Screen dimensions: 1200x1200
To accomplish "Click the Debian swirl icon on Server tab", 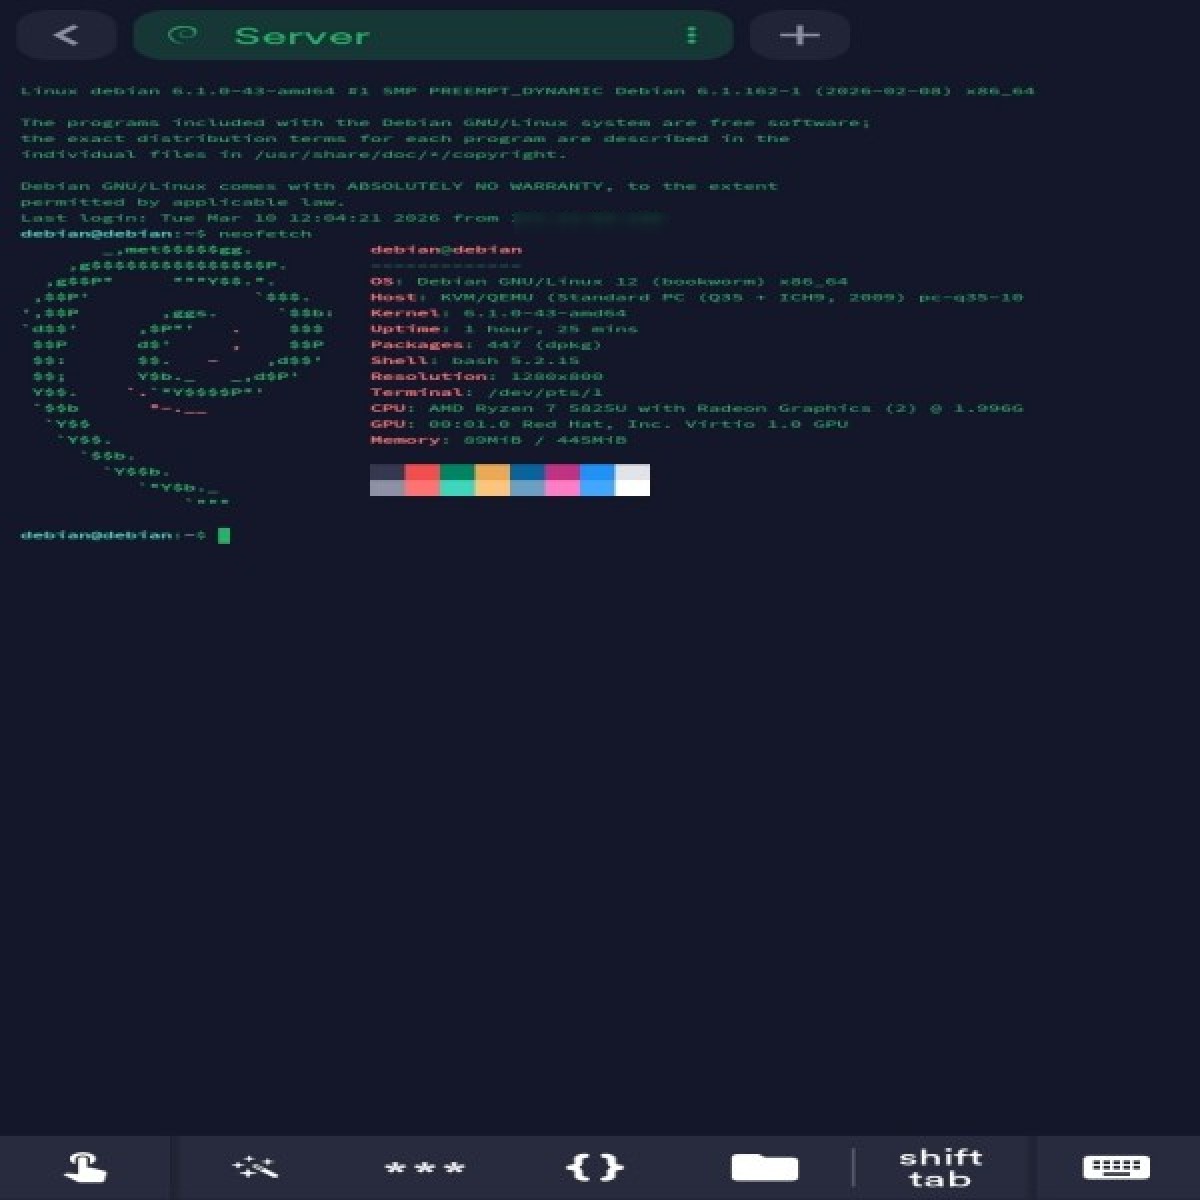I will [x=182, y=36].
